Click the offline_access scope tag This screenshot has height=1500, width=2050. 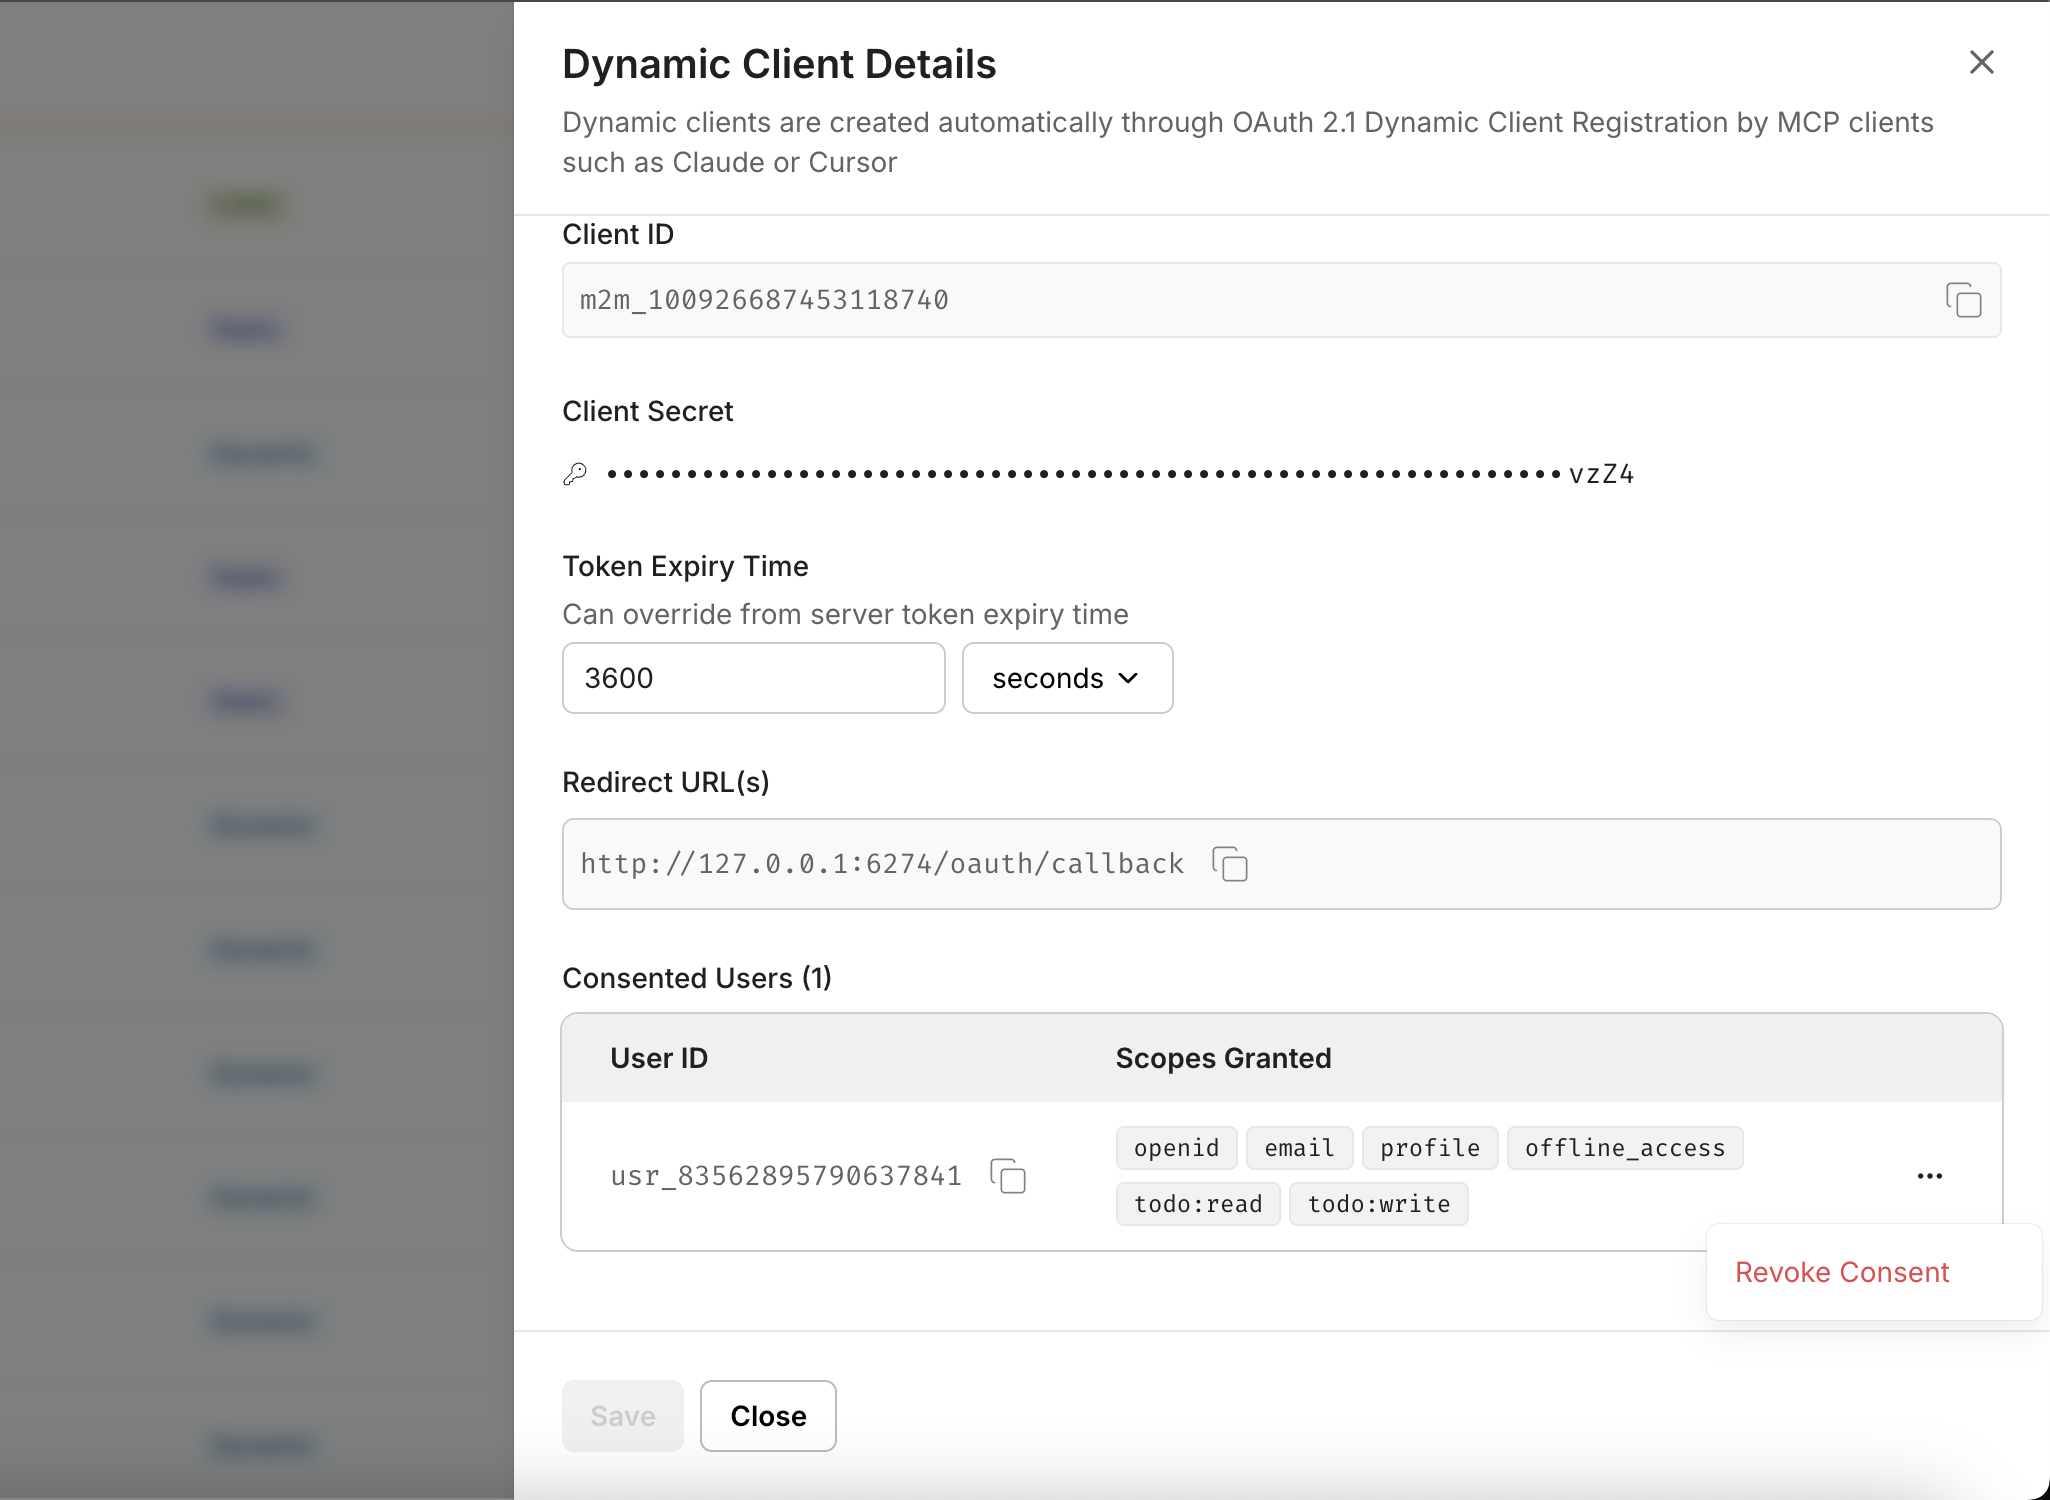[1624, 1148]
